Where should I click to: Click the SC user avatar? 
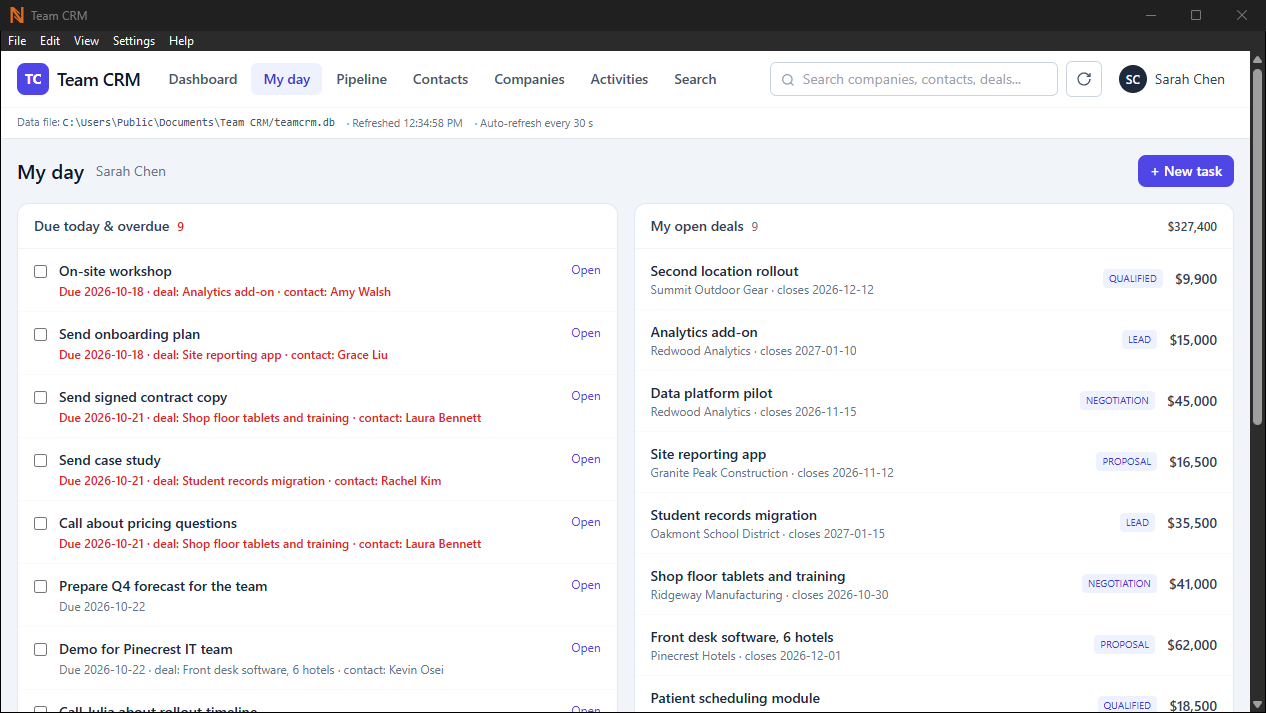coord(1133,79)
